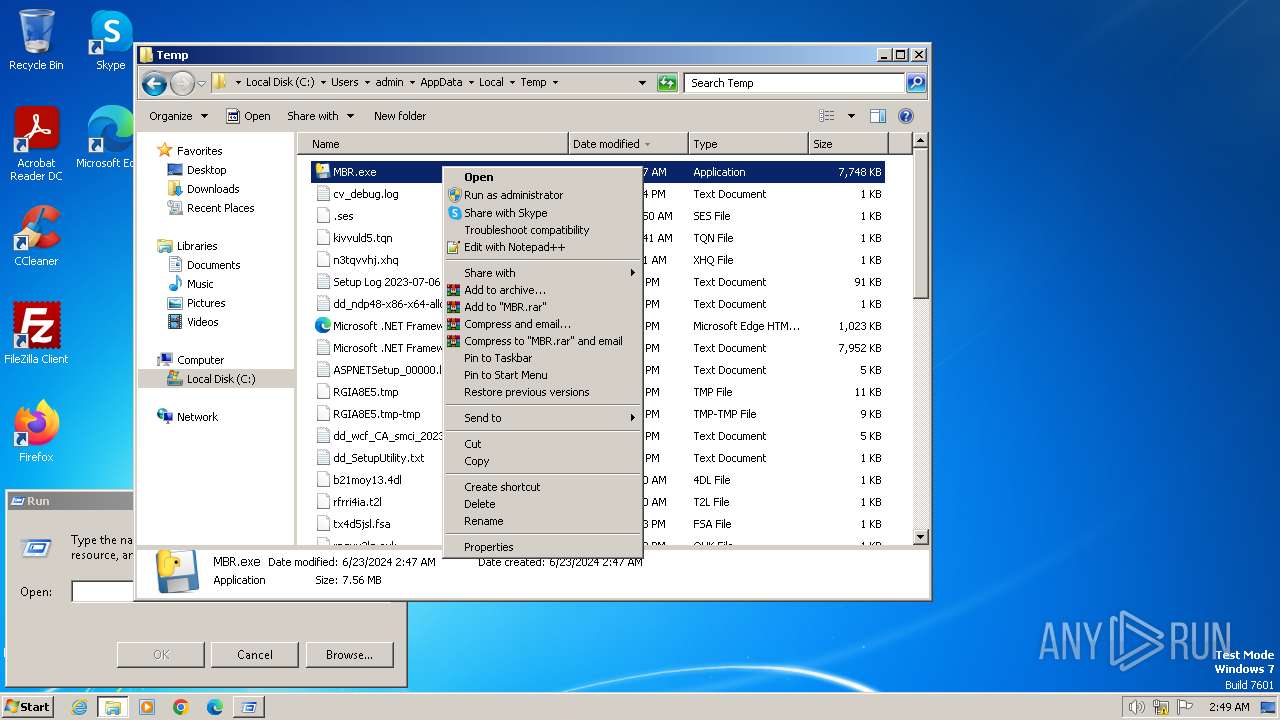Select Create shortcut

542,487
